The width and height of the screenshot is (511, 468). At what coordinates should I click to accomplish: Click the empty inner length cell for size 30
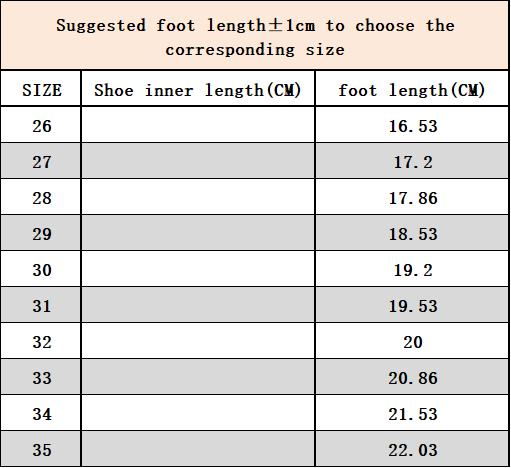point(198,269)
